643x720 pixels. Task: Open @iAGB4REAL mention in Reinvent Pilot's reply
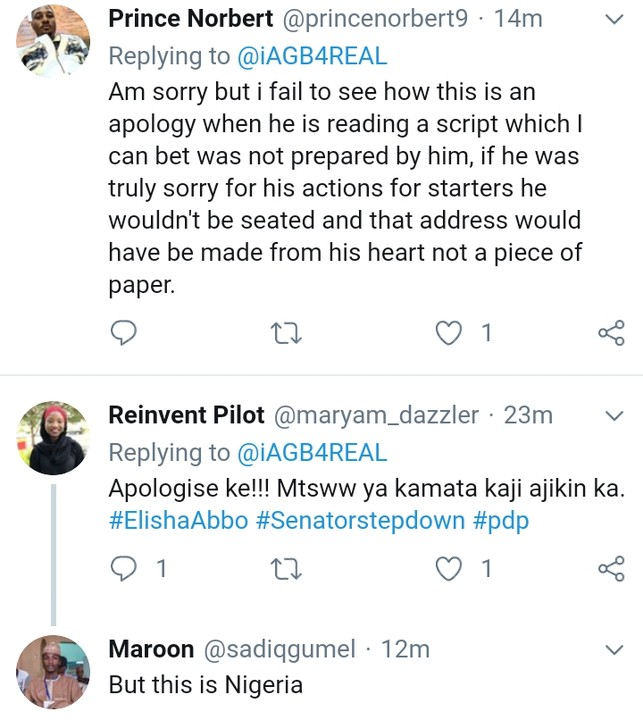point(311,452)
